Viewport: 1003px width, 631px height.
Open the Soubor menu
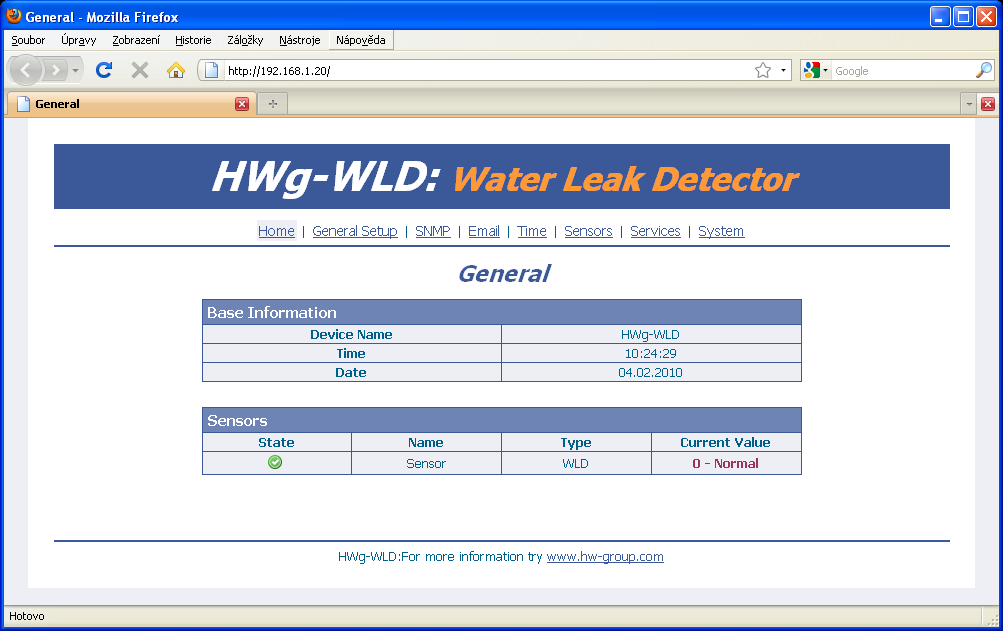pyautogui.click(x=28, y=40)
